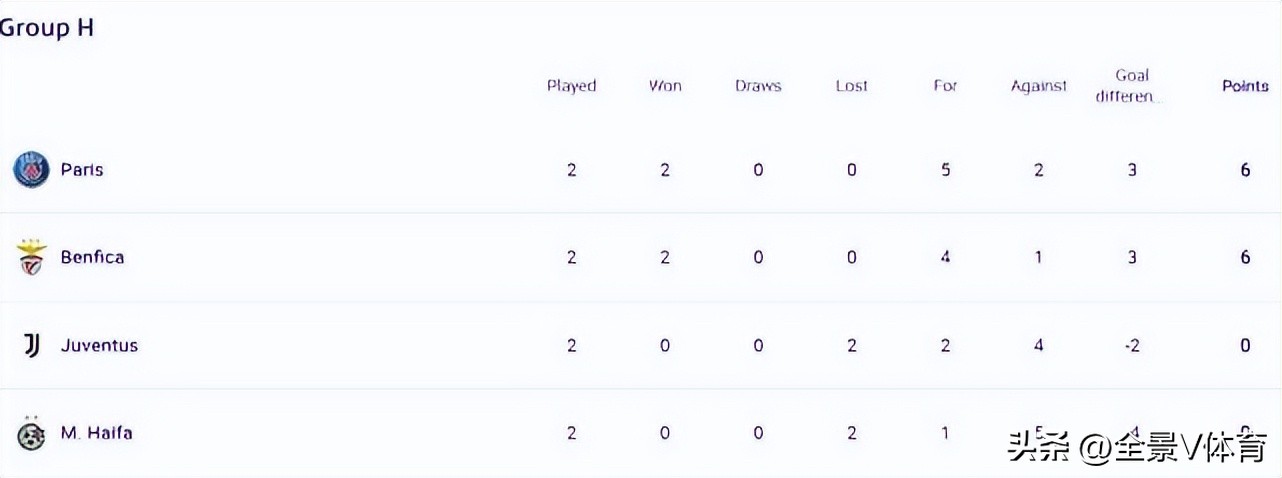This screenshot has height=478, width=1282.
Task: Select the M. Haifa team name
Action: [x=96, y=433]
